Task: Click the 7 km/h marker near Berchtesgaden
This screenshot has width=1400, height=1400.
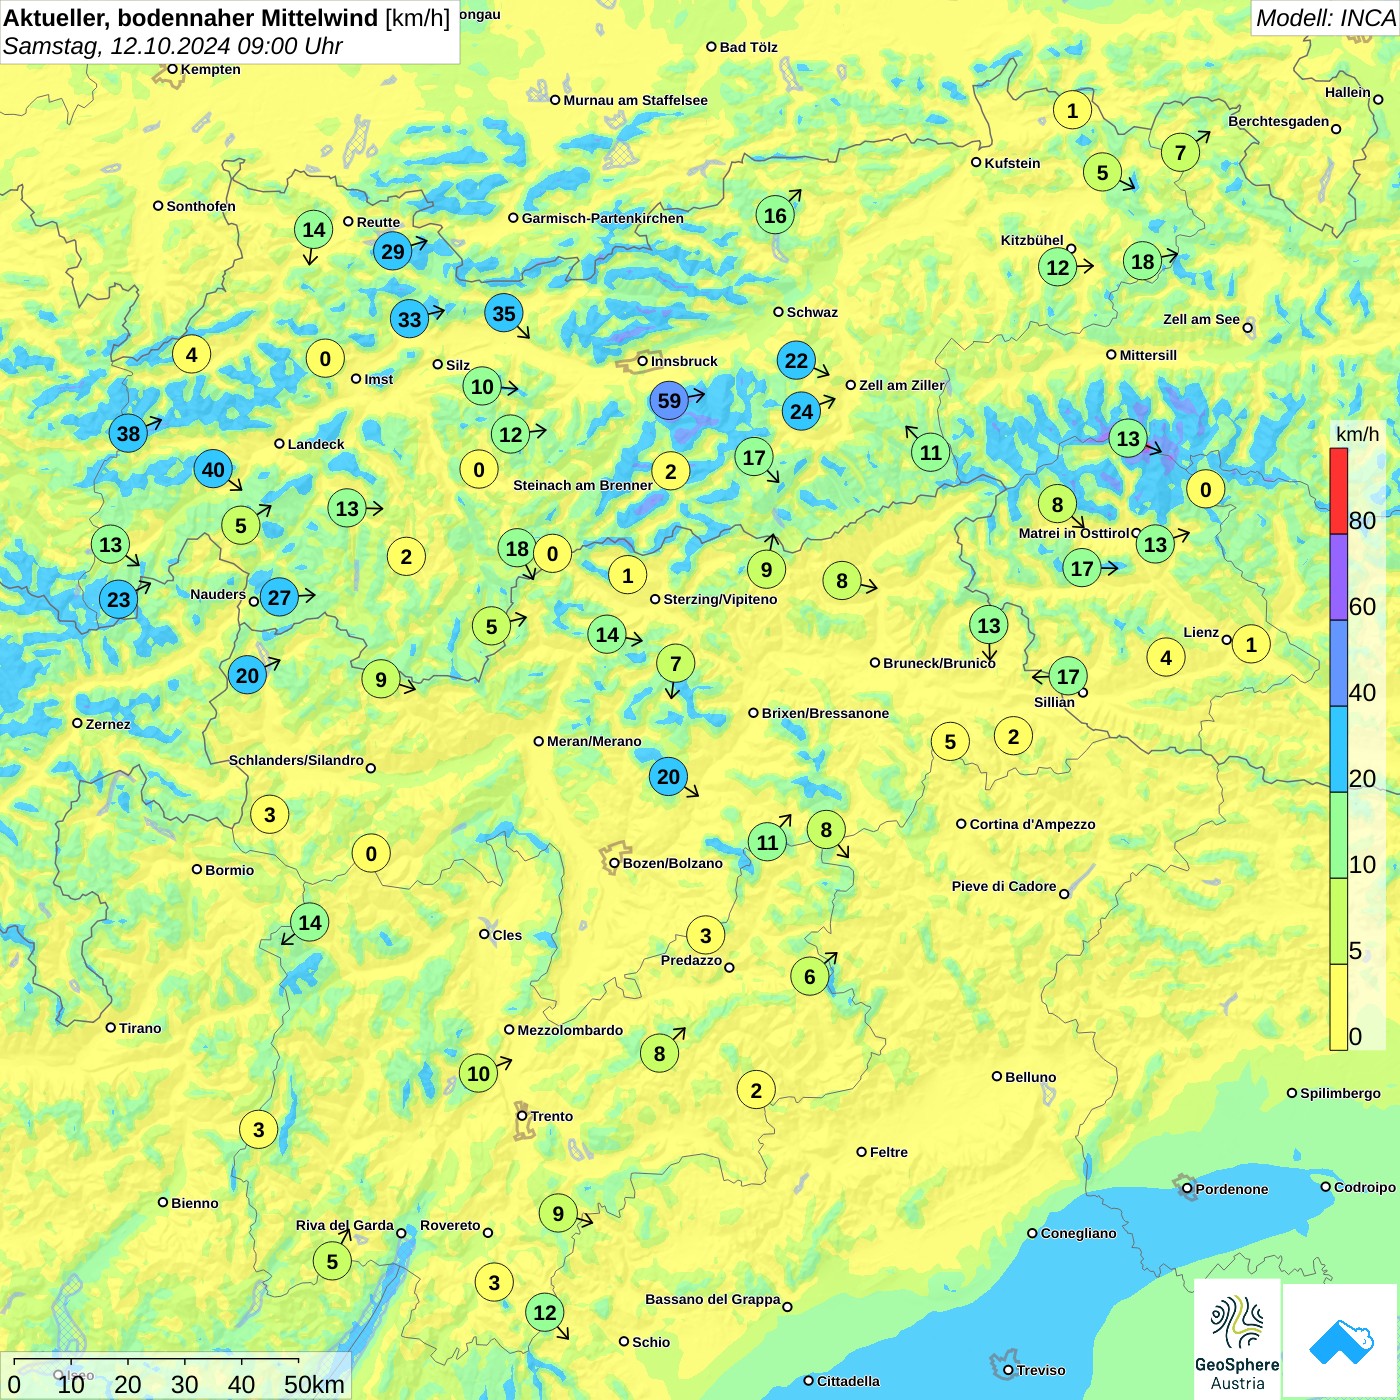Action: click(x=1180, y=152)
